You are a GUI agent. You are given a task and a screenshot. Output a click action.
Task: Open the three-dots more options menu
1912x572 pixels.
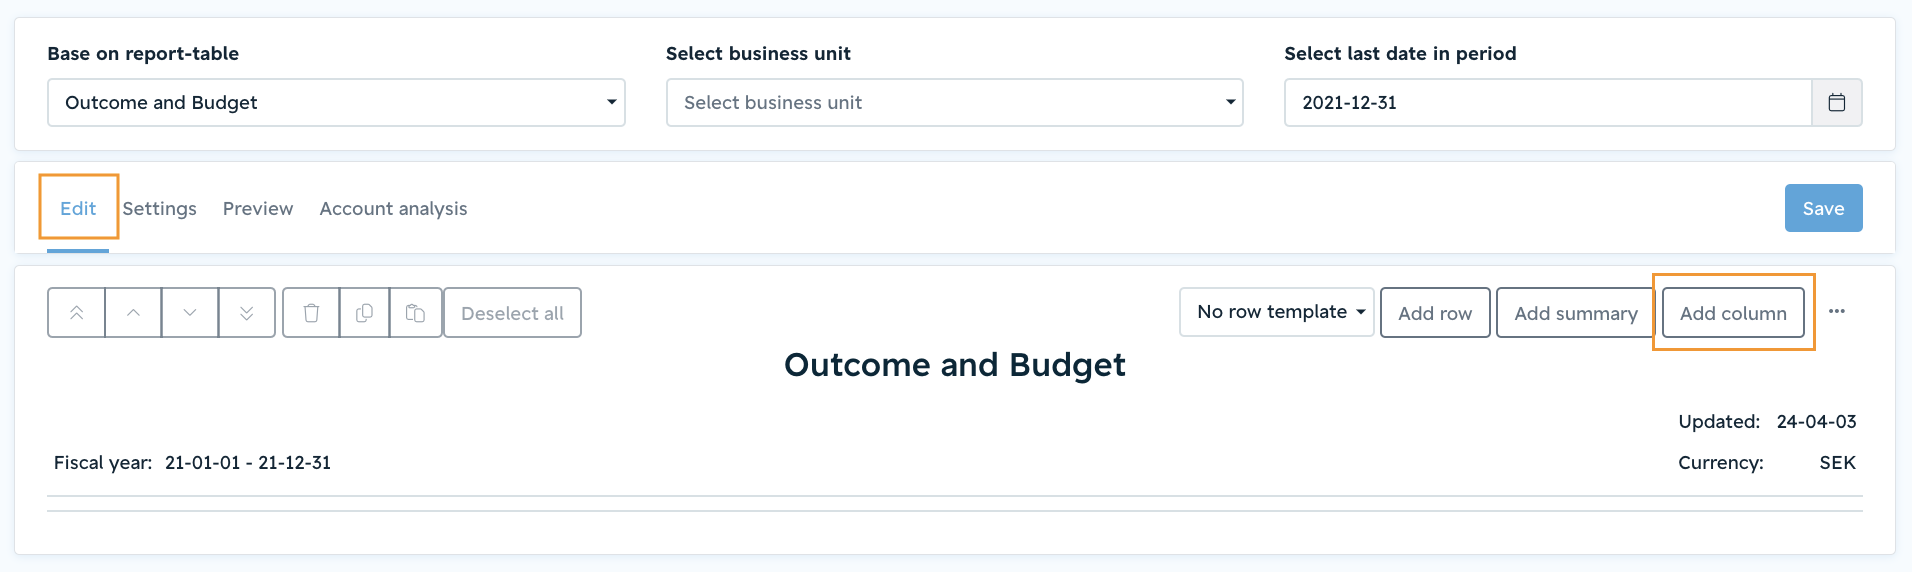tap(1837, 311)
